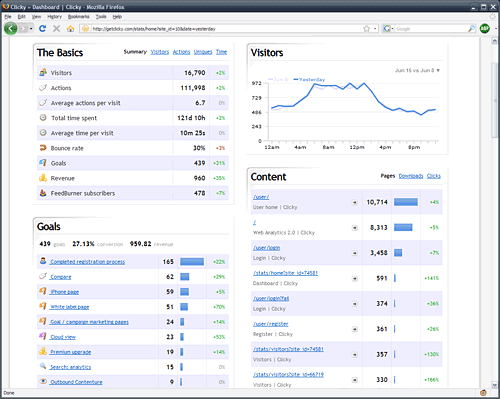This screenshot has height=399, width=500.
Task: Go to the home page icon
Action: pyautogui.click(x=70, y=29)
